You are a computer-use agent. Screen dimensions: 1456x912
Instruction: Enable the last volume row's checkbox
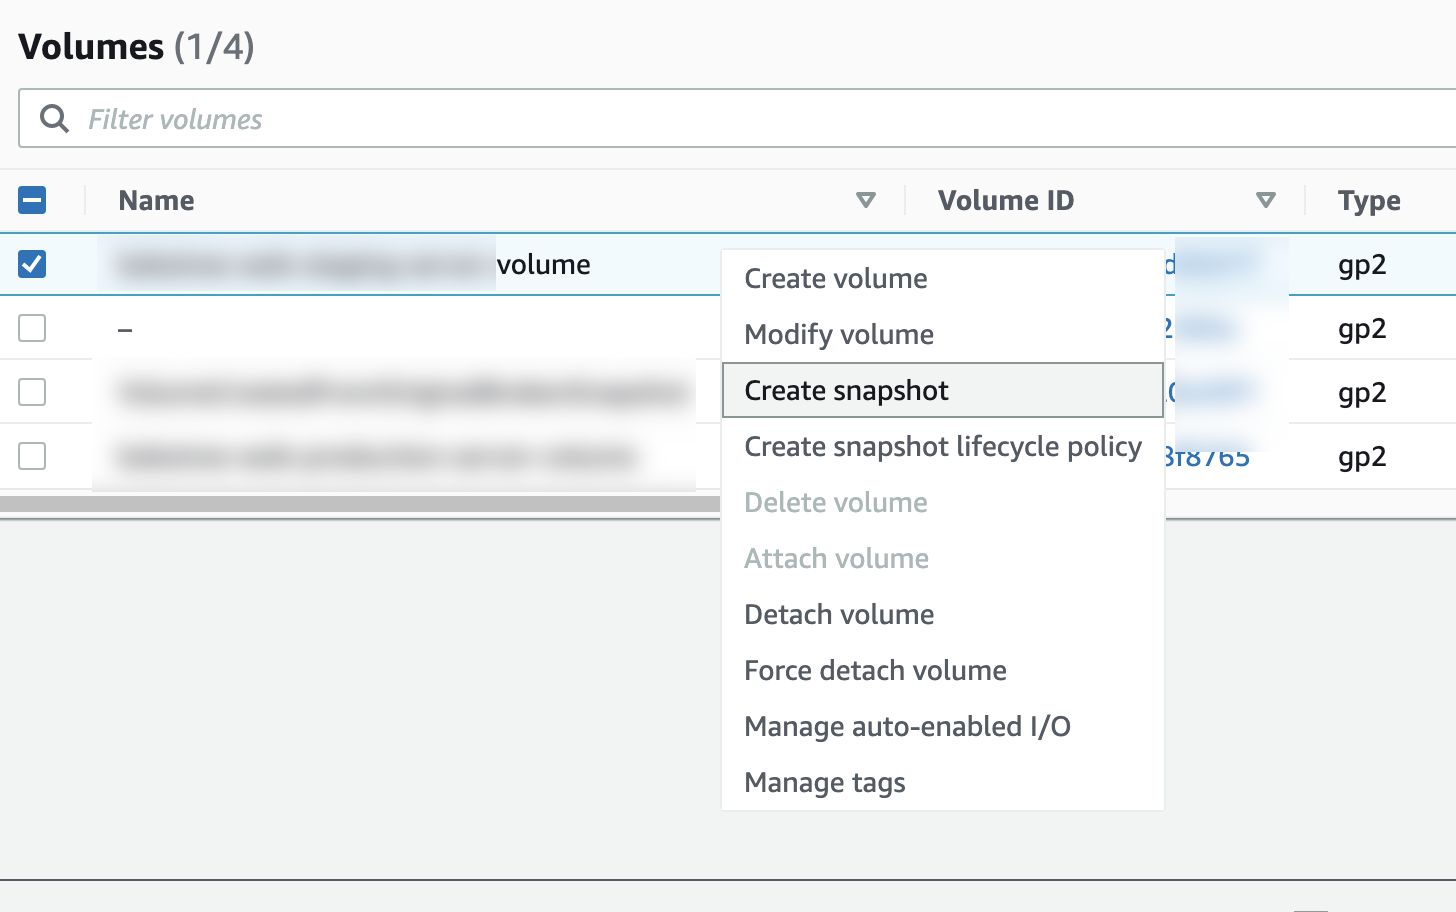pyautogui.click(x=31, y=456)
